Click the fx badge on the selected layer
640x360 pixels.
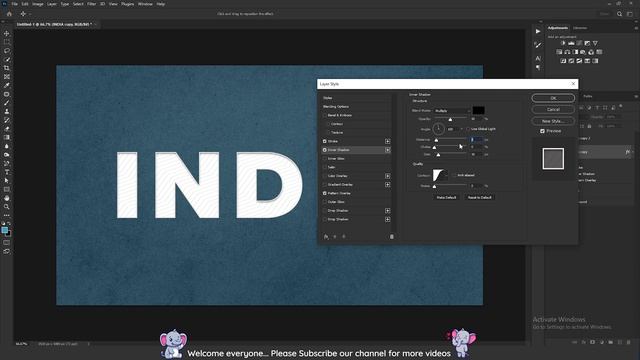click(x=628, y=152)
